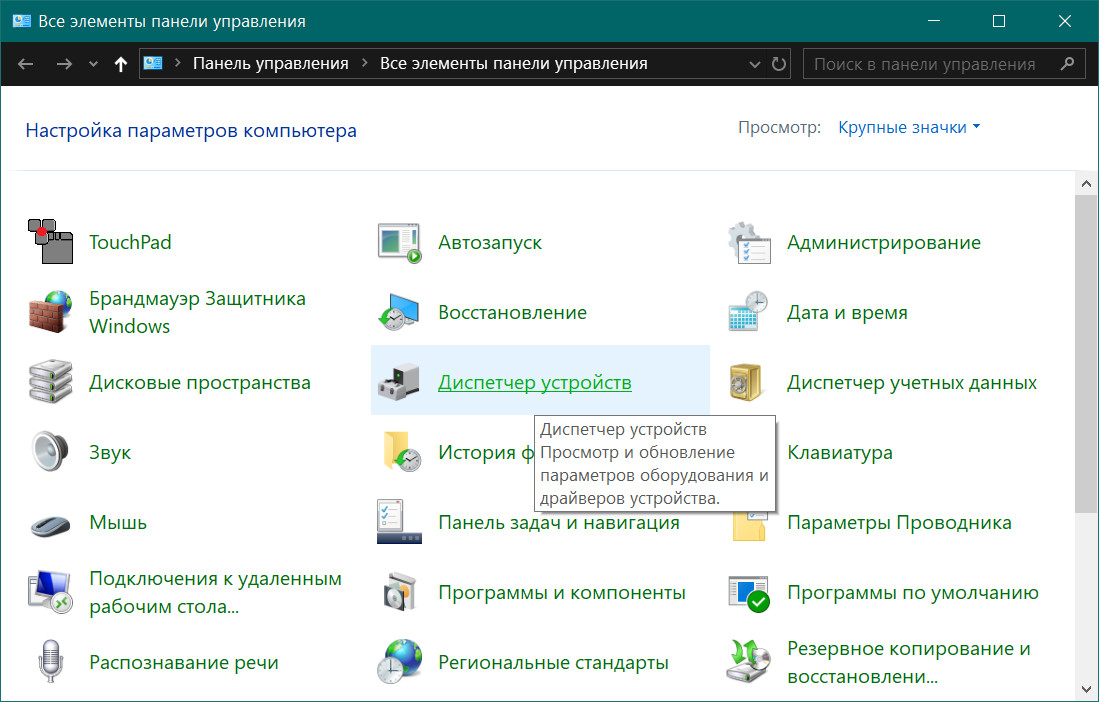
Task: Click the Распознавание речи microphone icon
Action: [x=51, y=662]
